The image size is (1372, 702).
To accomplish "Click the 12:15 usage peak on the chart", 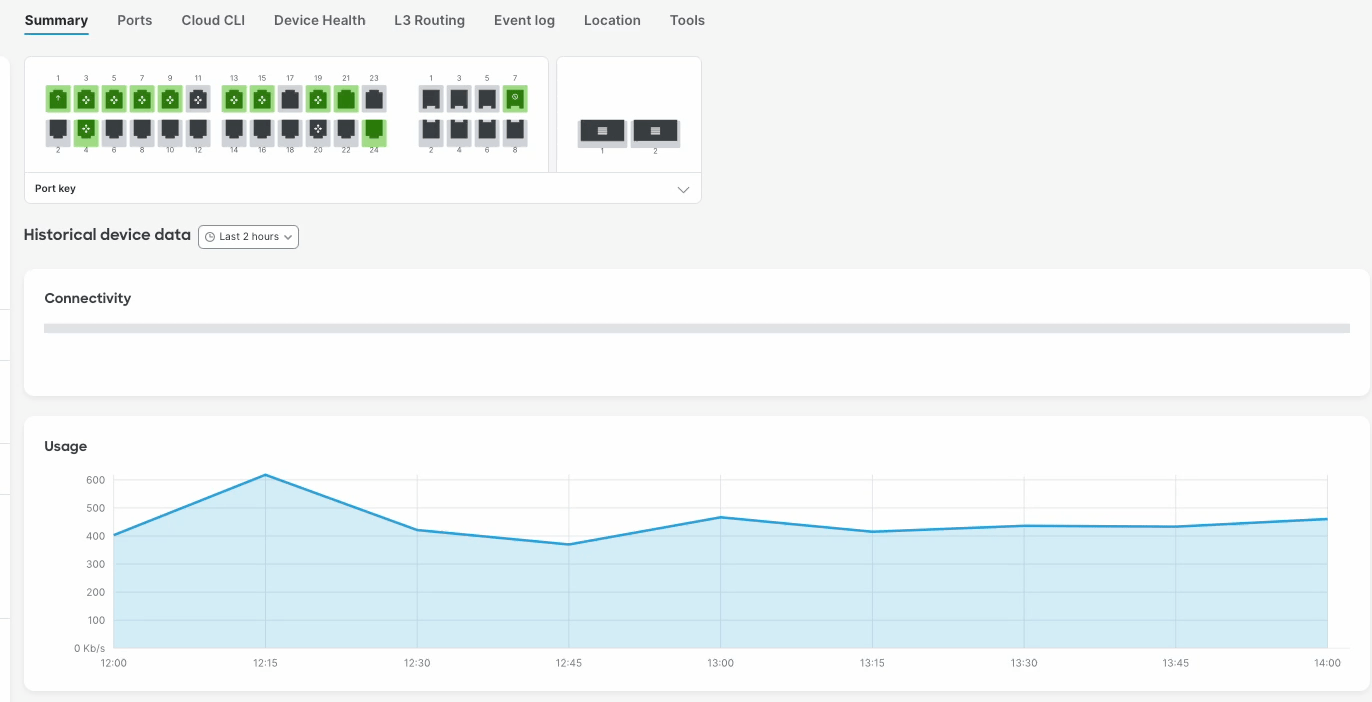I will pyautogui.click(x=265, y=475).
